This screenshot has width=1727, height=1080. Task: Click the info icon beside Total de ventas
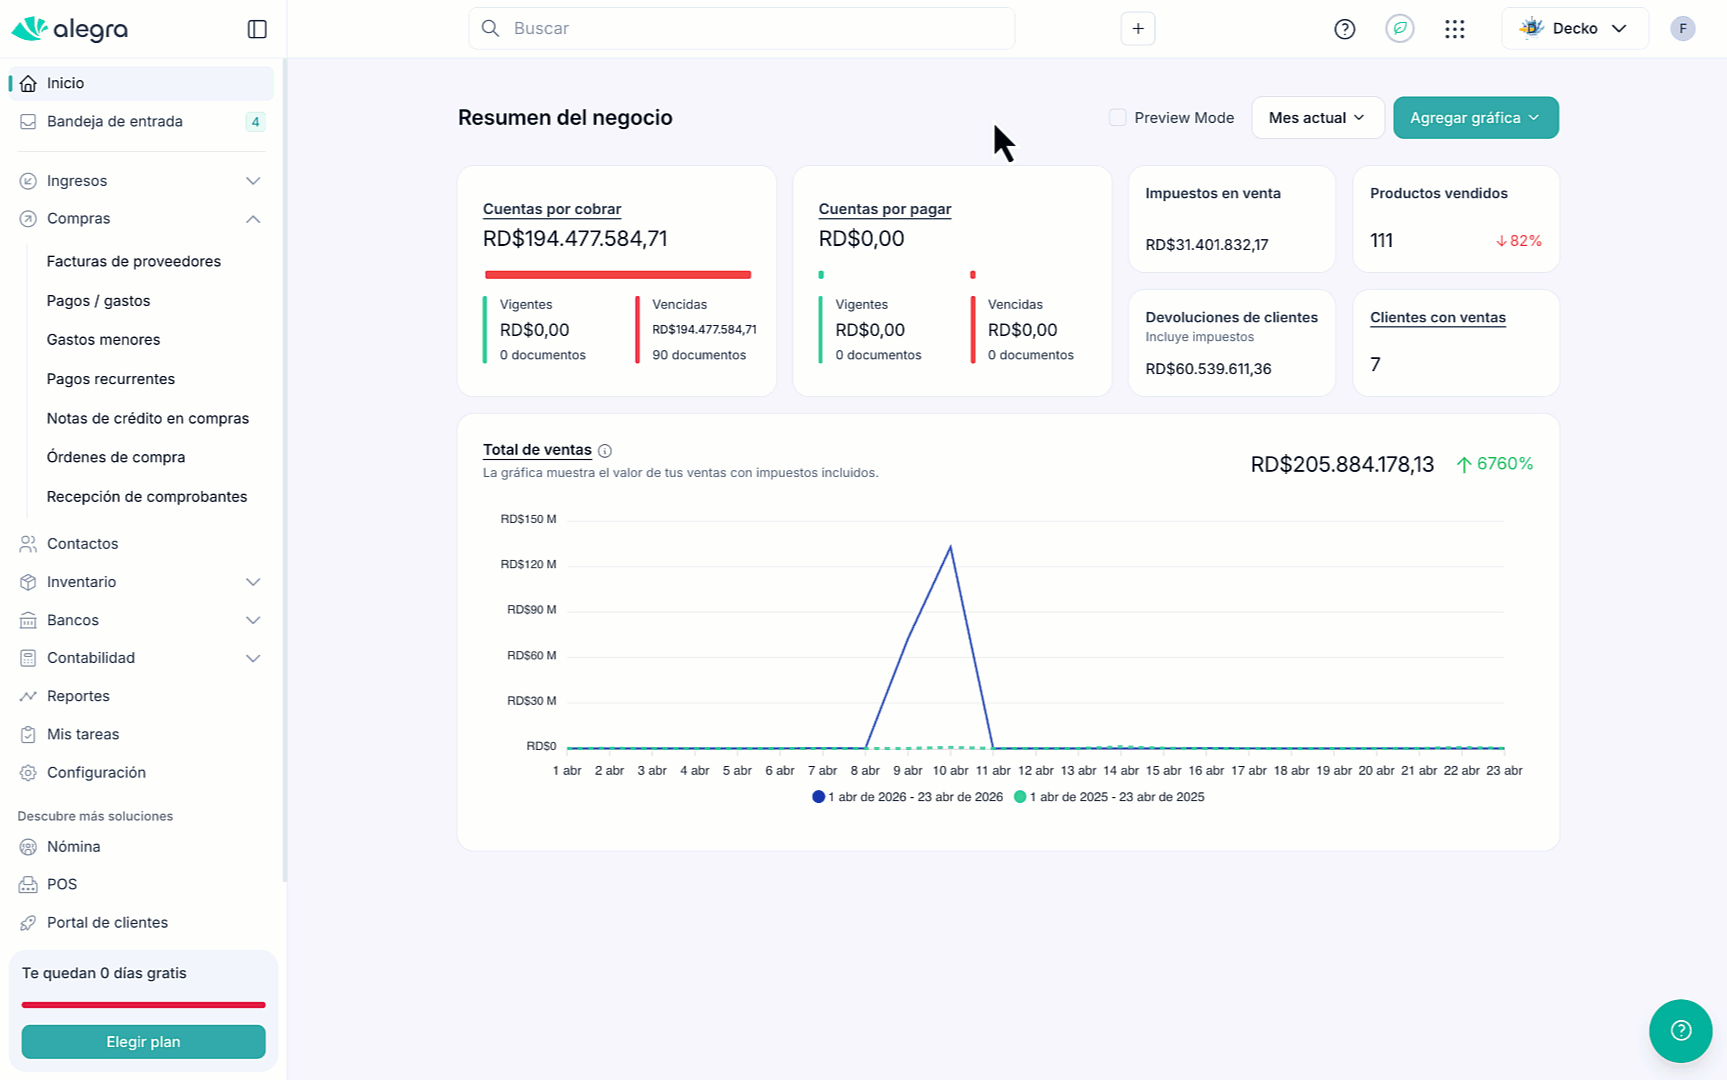[x=605, y=451]
